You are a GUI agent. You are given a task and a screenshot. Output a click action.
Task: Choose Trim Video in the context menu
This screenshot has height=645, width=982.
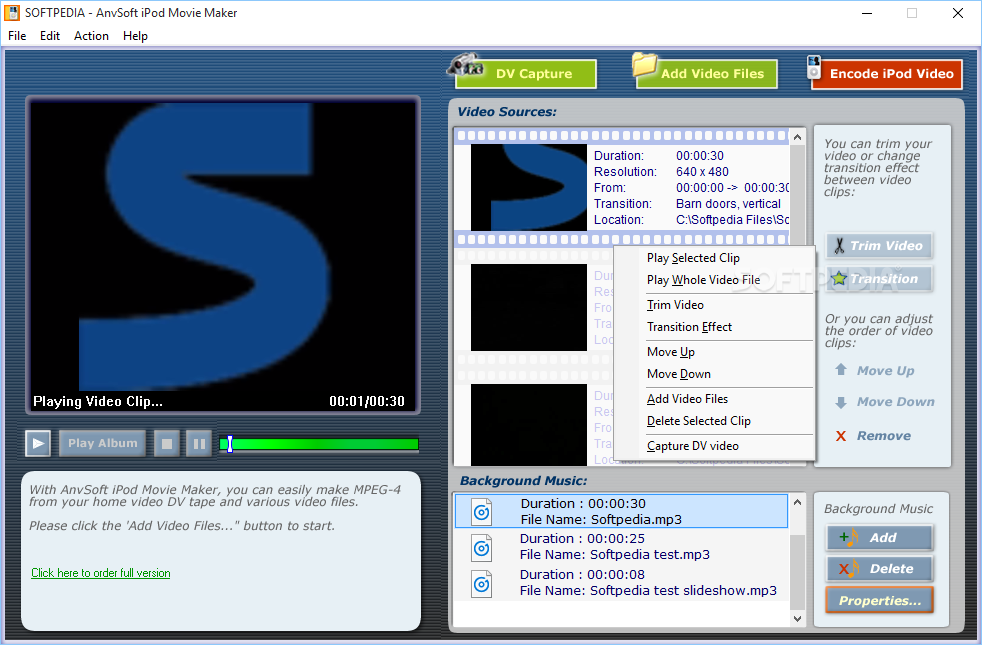click(714, 305)
